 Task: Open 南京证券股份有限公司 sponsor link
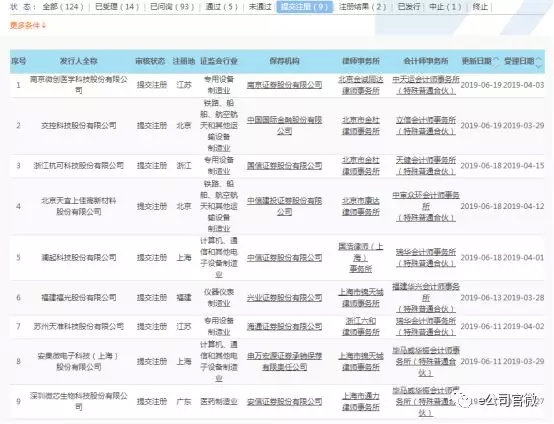click(284, 85)
